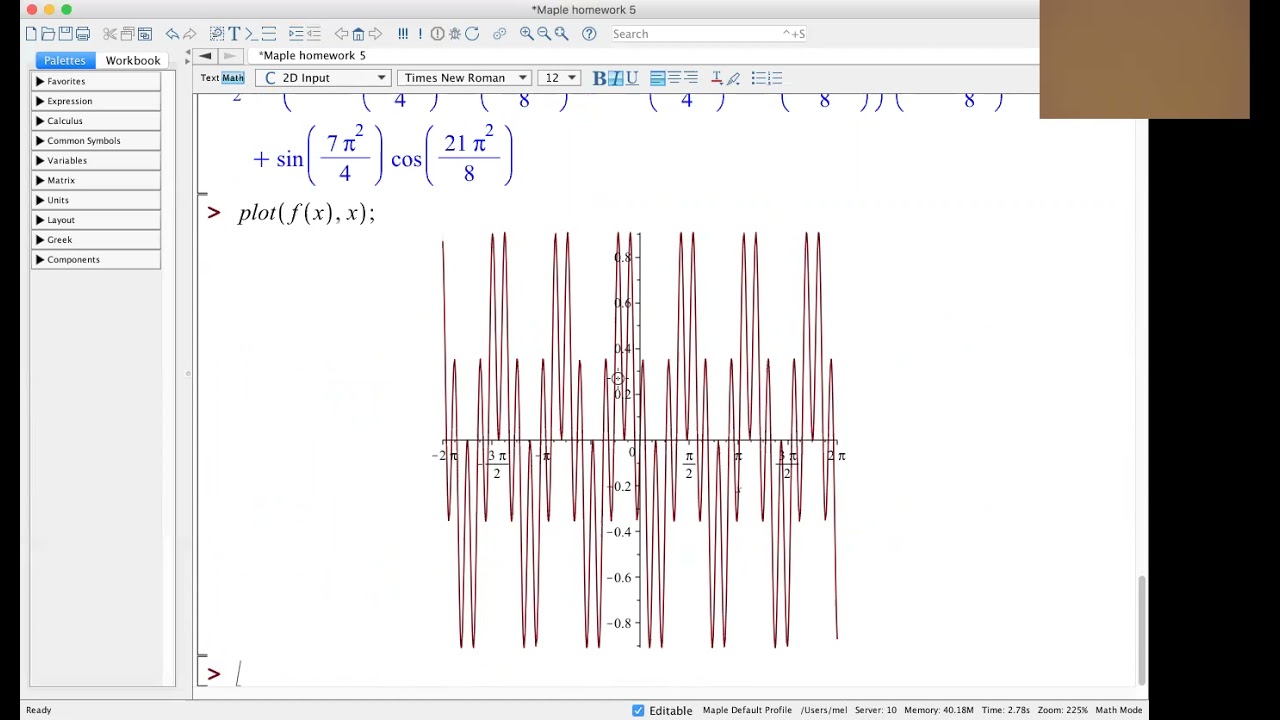
Task: Open help with the question mark icon
Action: pos(589,34)
